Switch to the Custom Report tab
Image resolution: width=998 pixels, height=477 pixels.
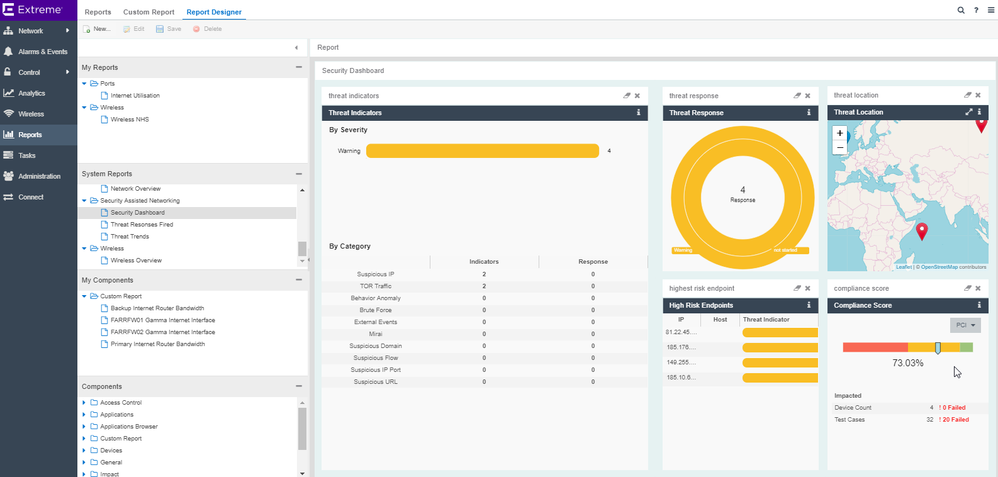coord(148,12)
